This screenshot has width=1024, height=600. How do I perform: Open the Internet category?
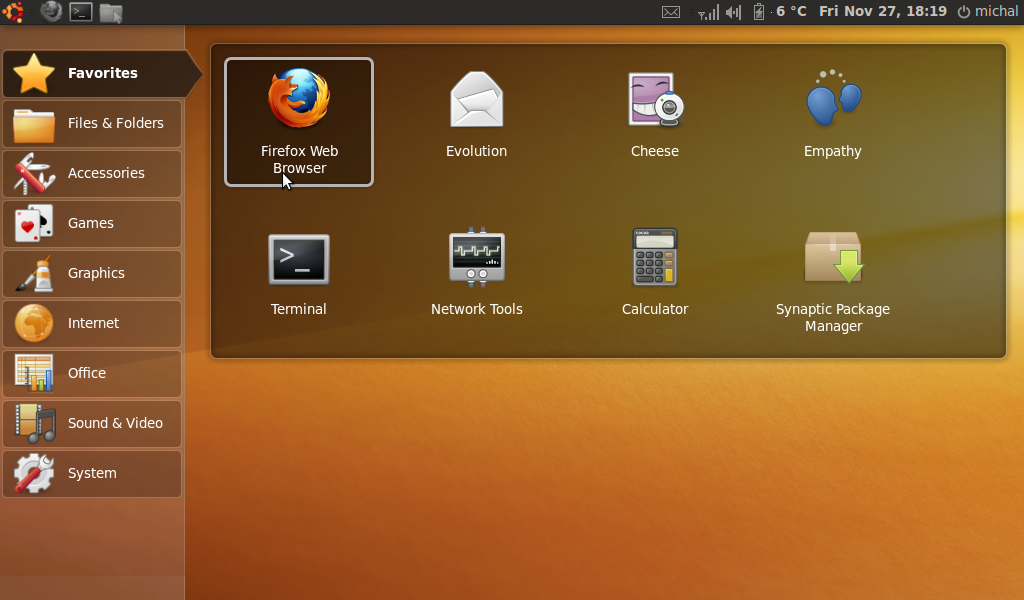[x=92, y=323]
